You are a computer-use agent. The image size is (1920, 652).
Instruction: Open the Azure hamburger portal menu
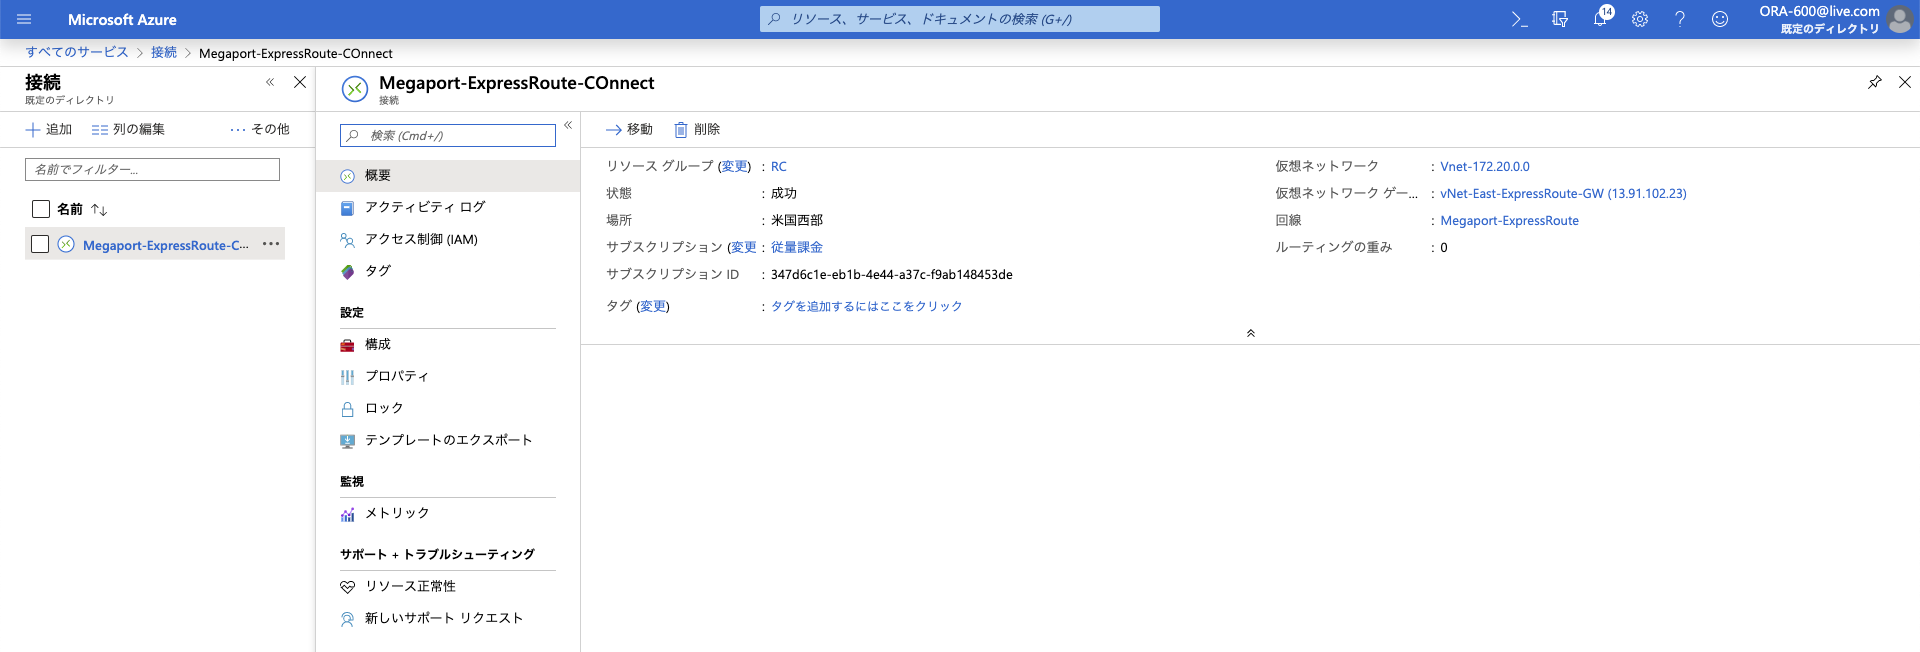[24, 19]
